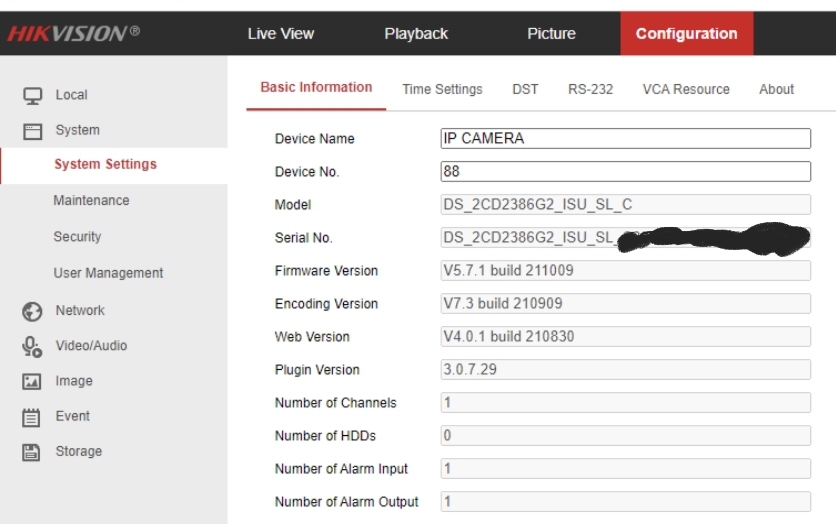Click the Local monitor icon in sidebar

coord(32,96)
